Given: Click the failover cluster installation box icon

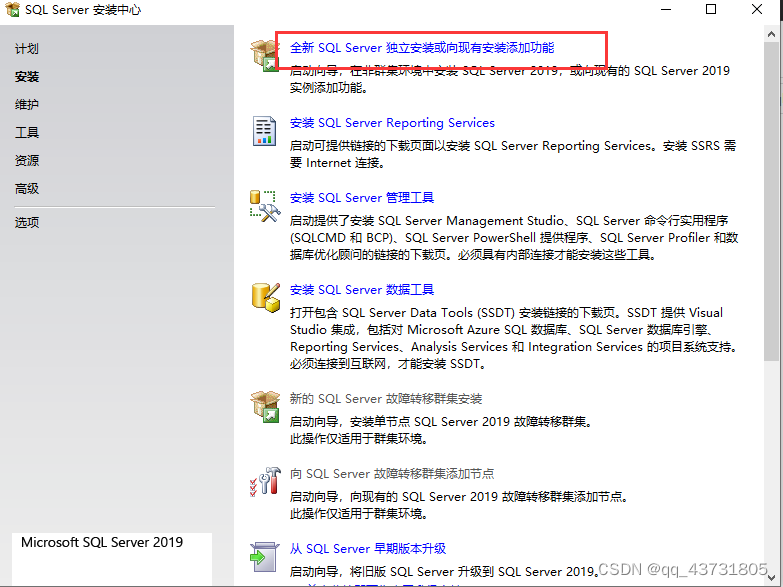Looking at the screenshot, I should 265,407.
